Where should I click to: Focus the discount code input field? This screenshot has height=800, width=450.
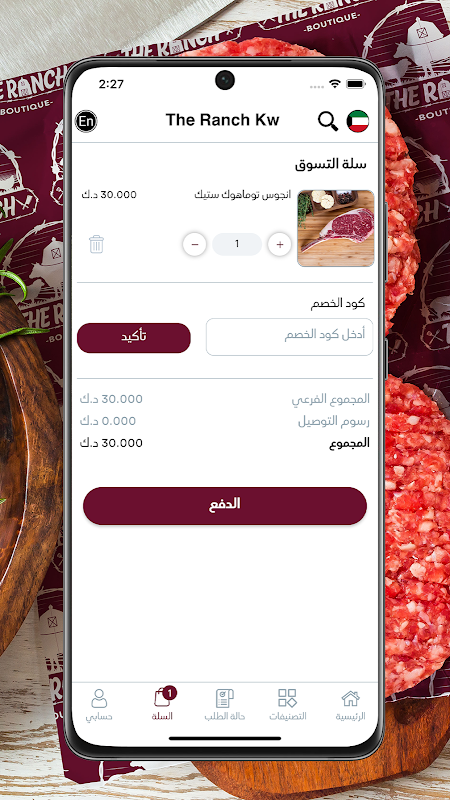coord(289,337)
